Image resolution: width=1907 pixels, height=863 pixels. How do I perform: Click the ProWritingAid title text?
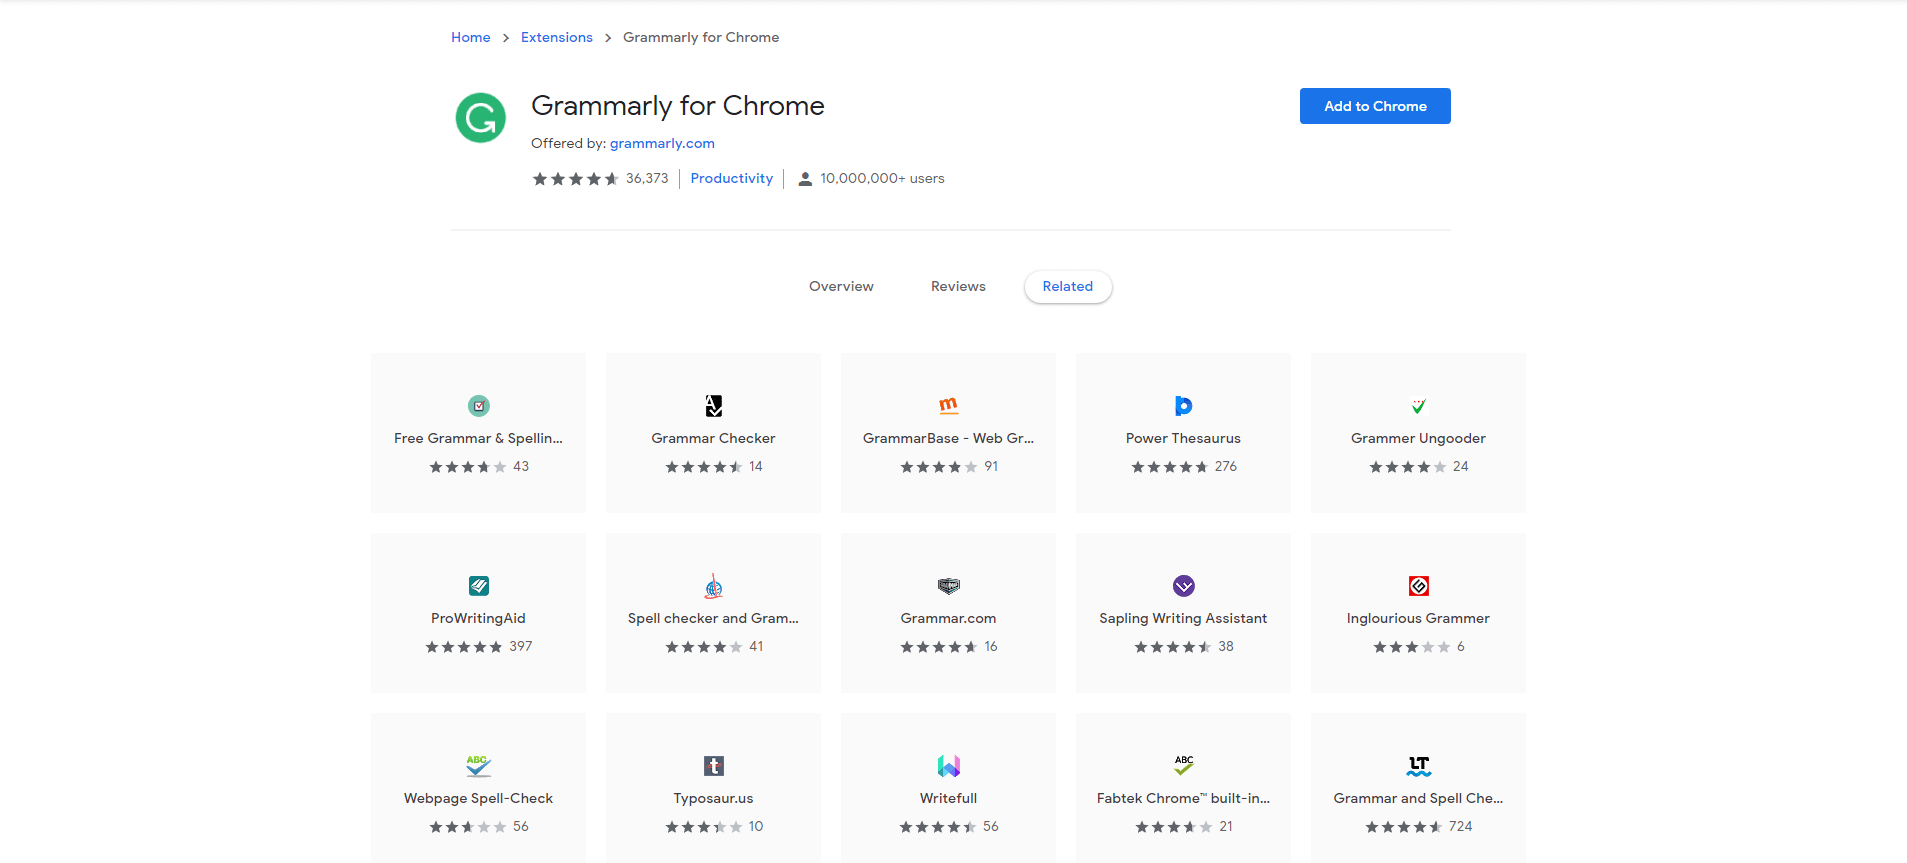click(x=478, y=618)
